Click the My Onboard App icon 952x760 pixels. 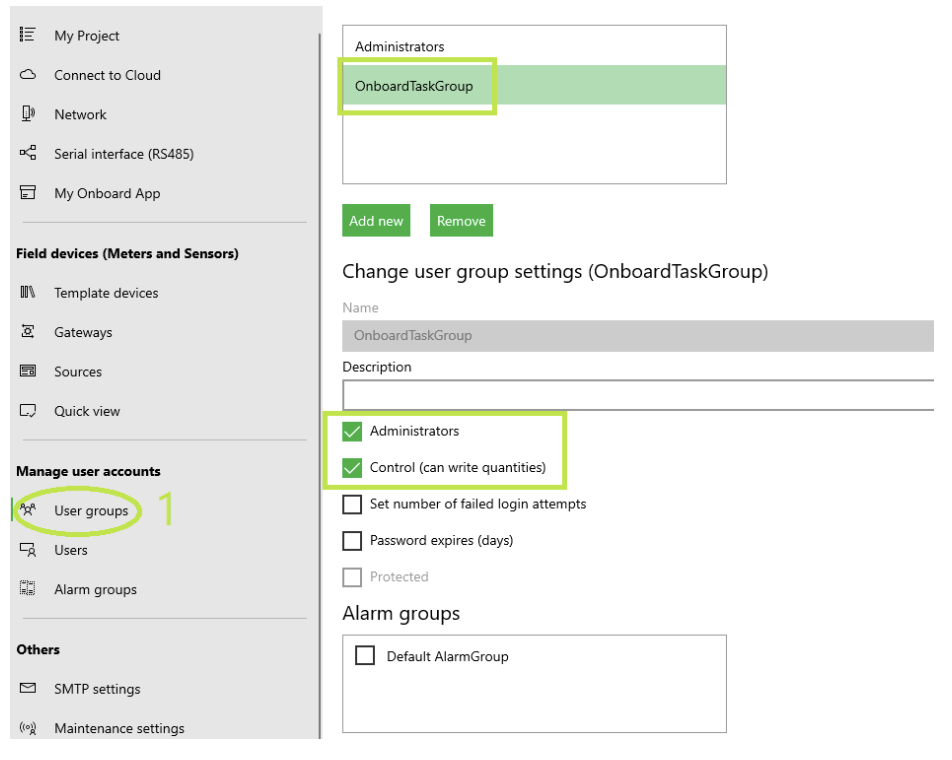point(27,192)
